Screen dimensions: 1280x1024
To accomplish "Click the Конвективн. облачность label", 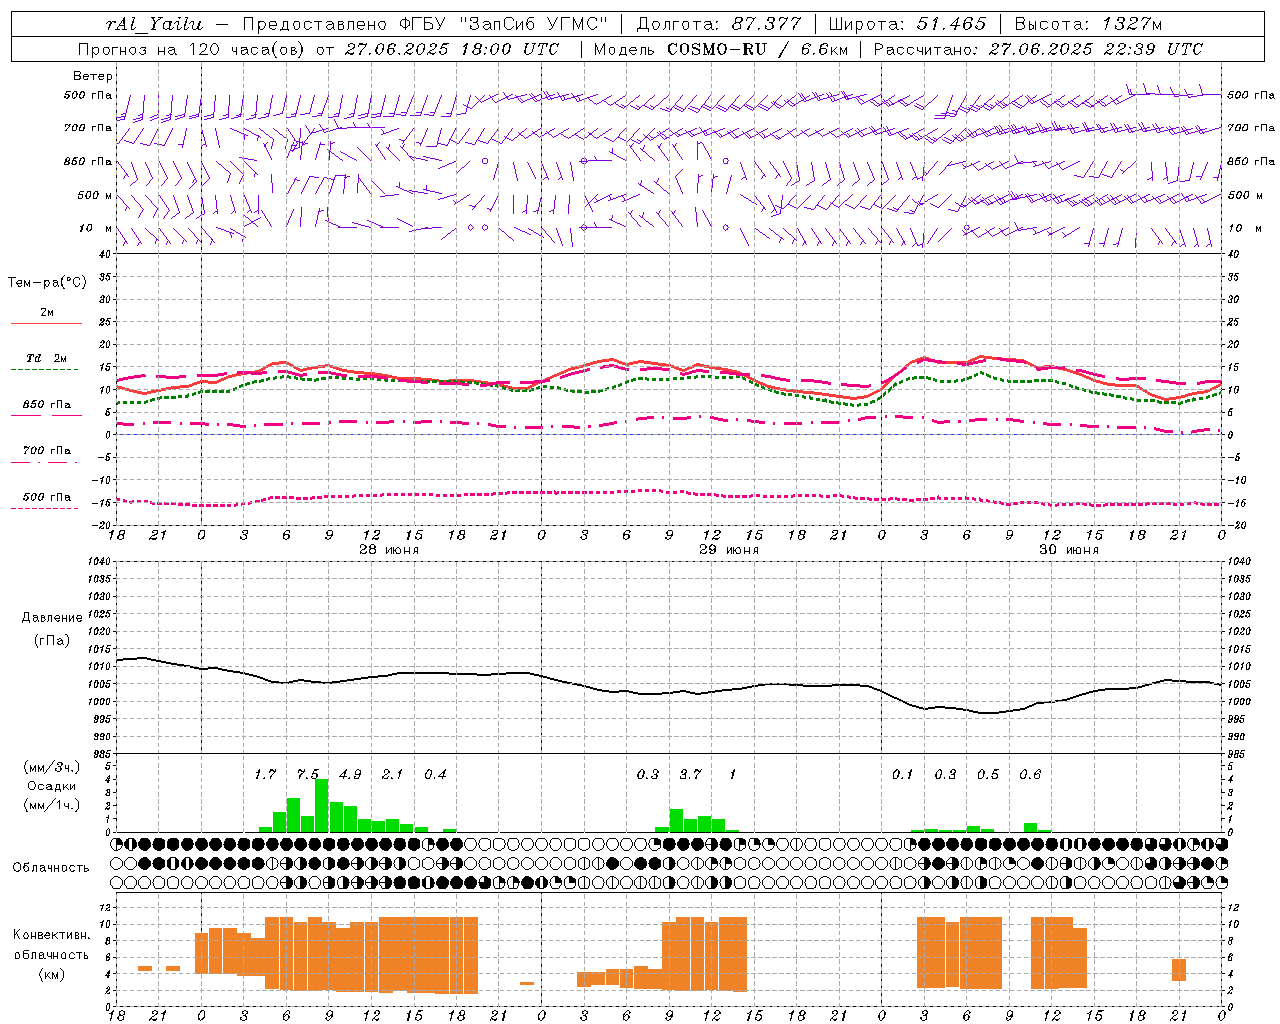I will (51, 944).
